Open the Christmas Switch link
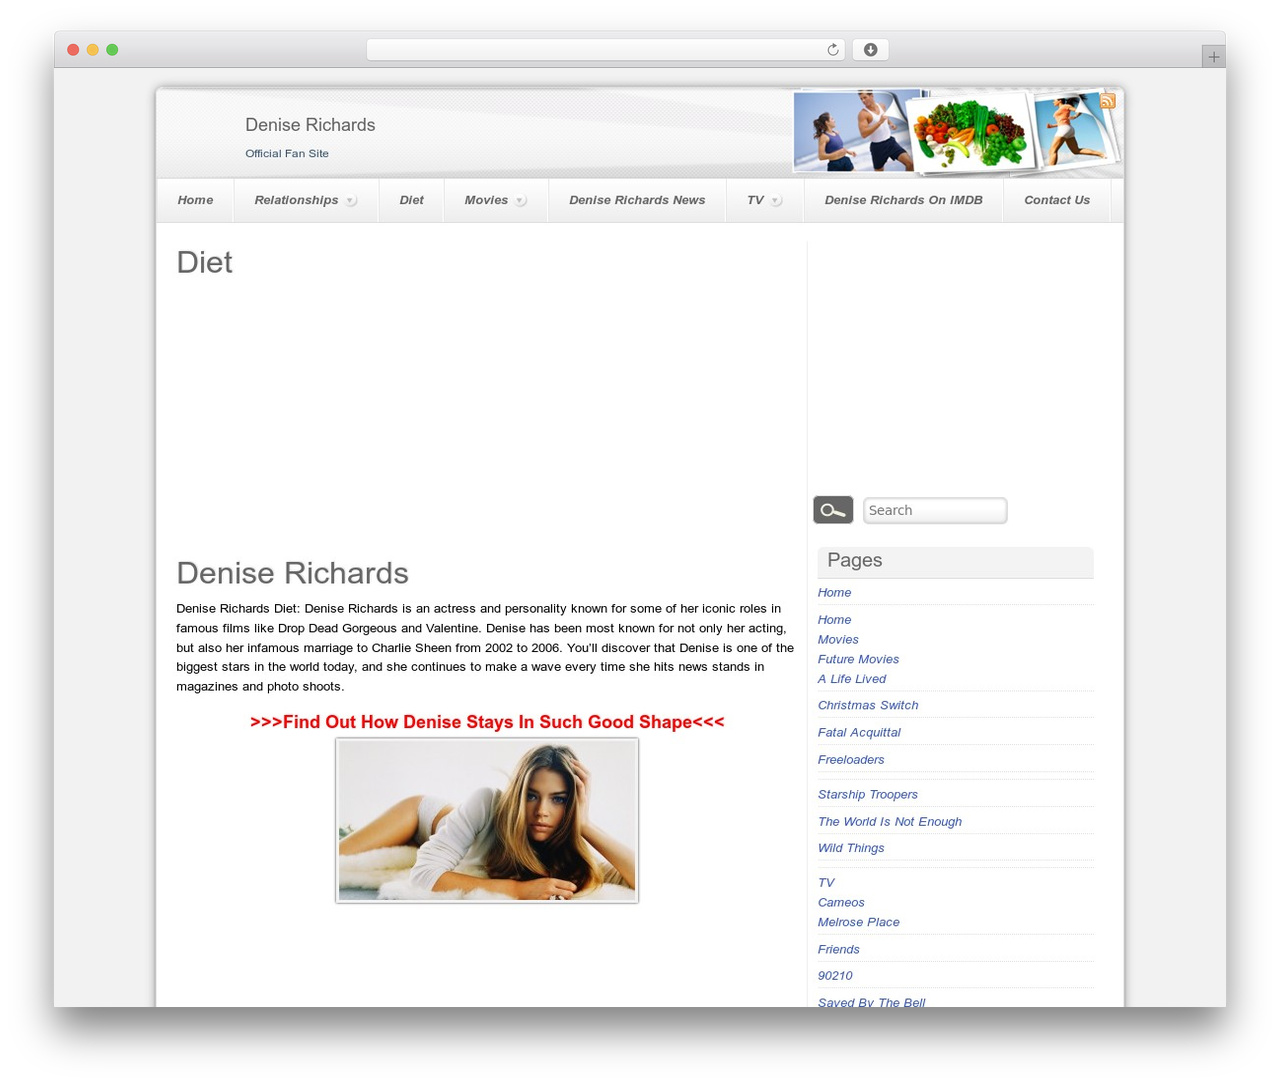1280x1084 pixels. pyautogui.click(x=868, y=705)
